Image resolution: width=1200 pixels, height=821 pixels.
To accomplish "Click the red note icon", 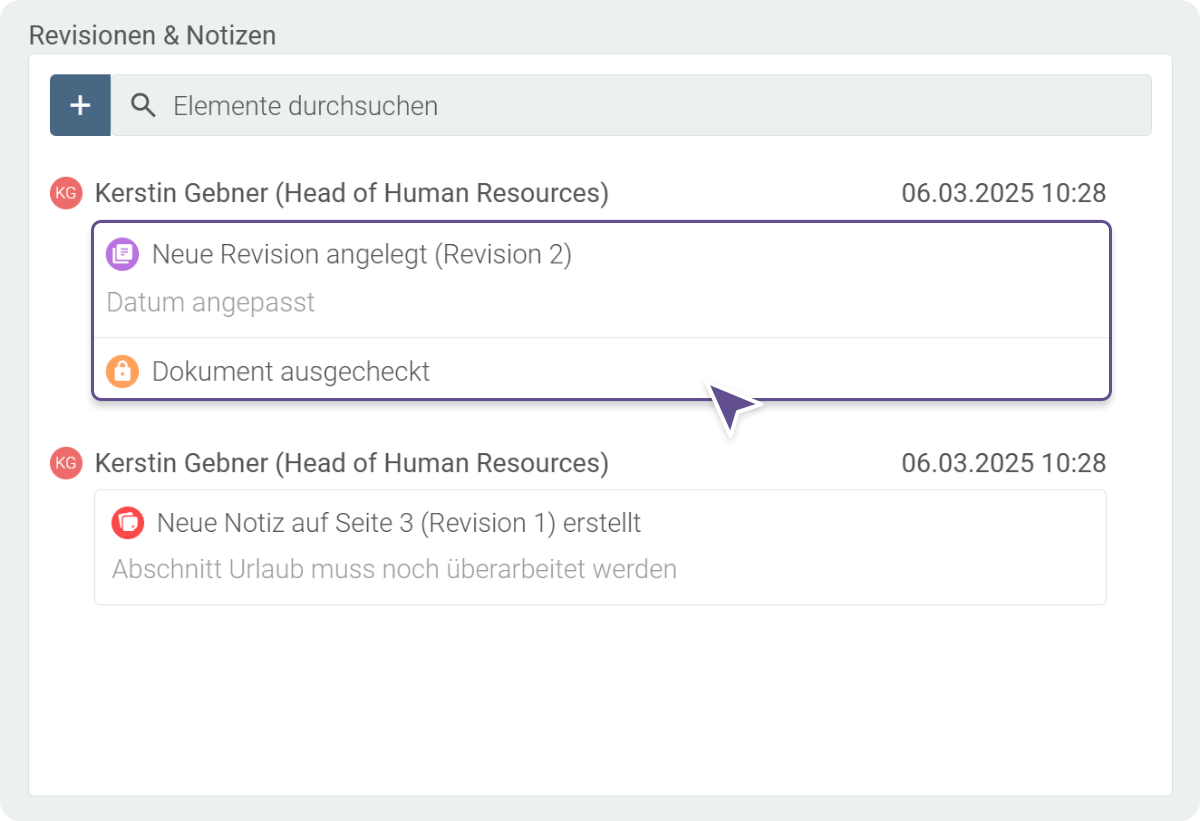I will 128,522.
